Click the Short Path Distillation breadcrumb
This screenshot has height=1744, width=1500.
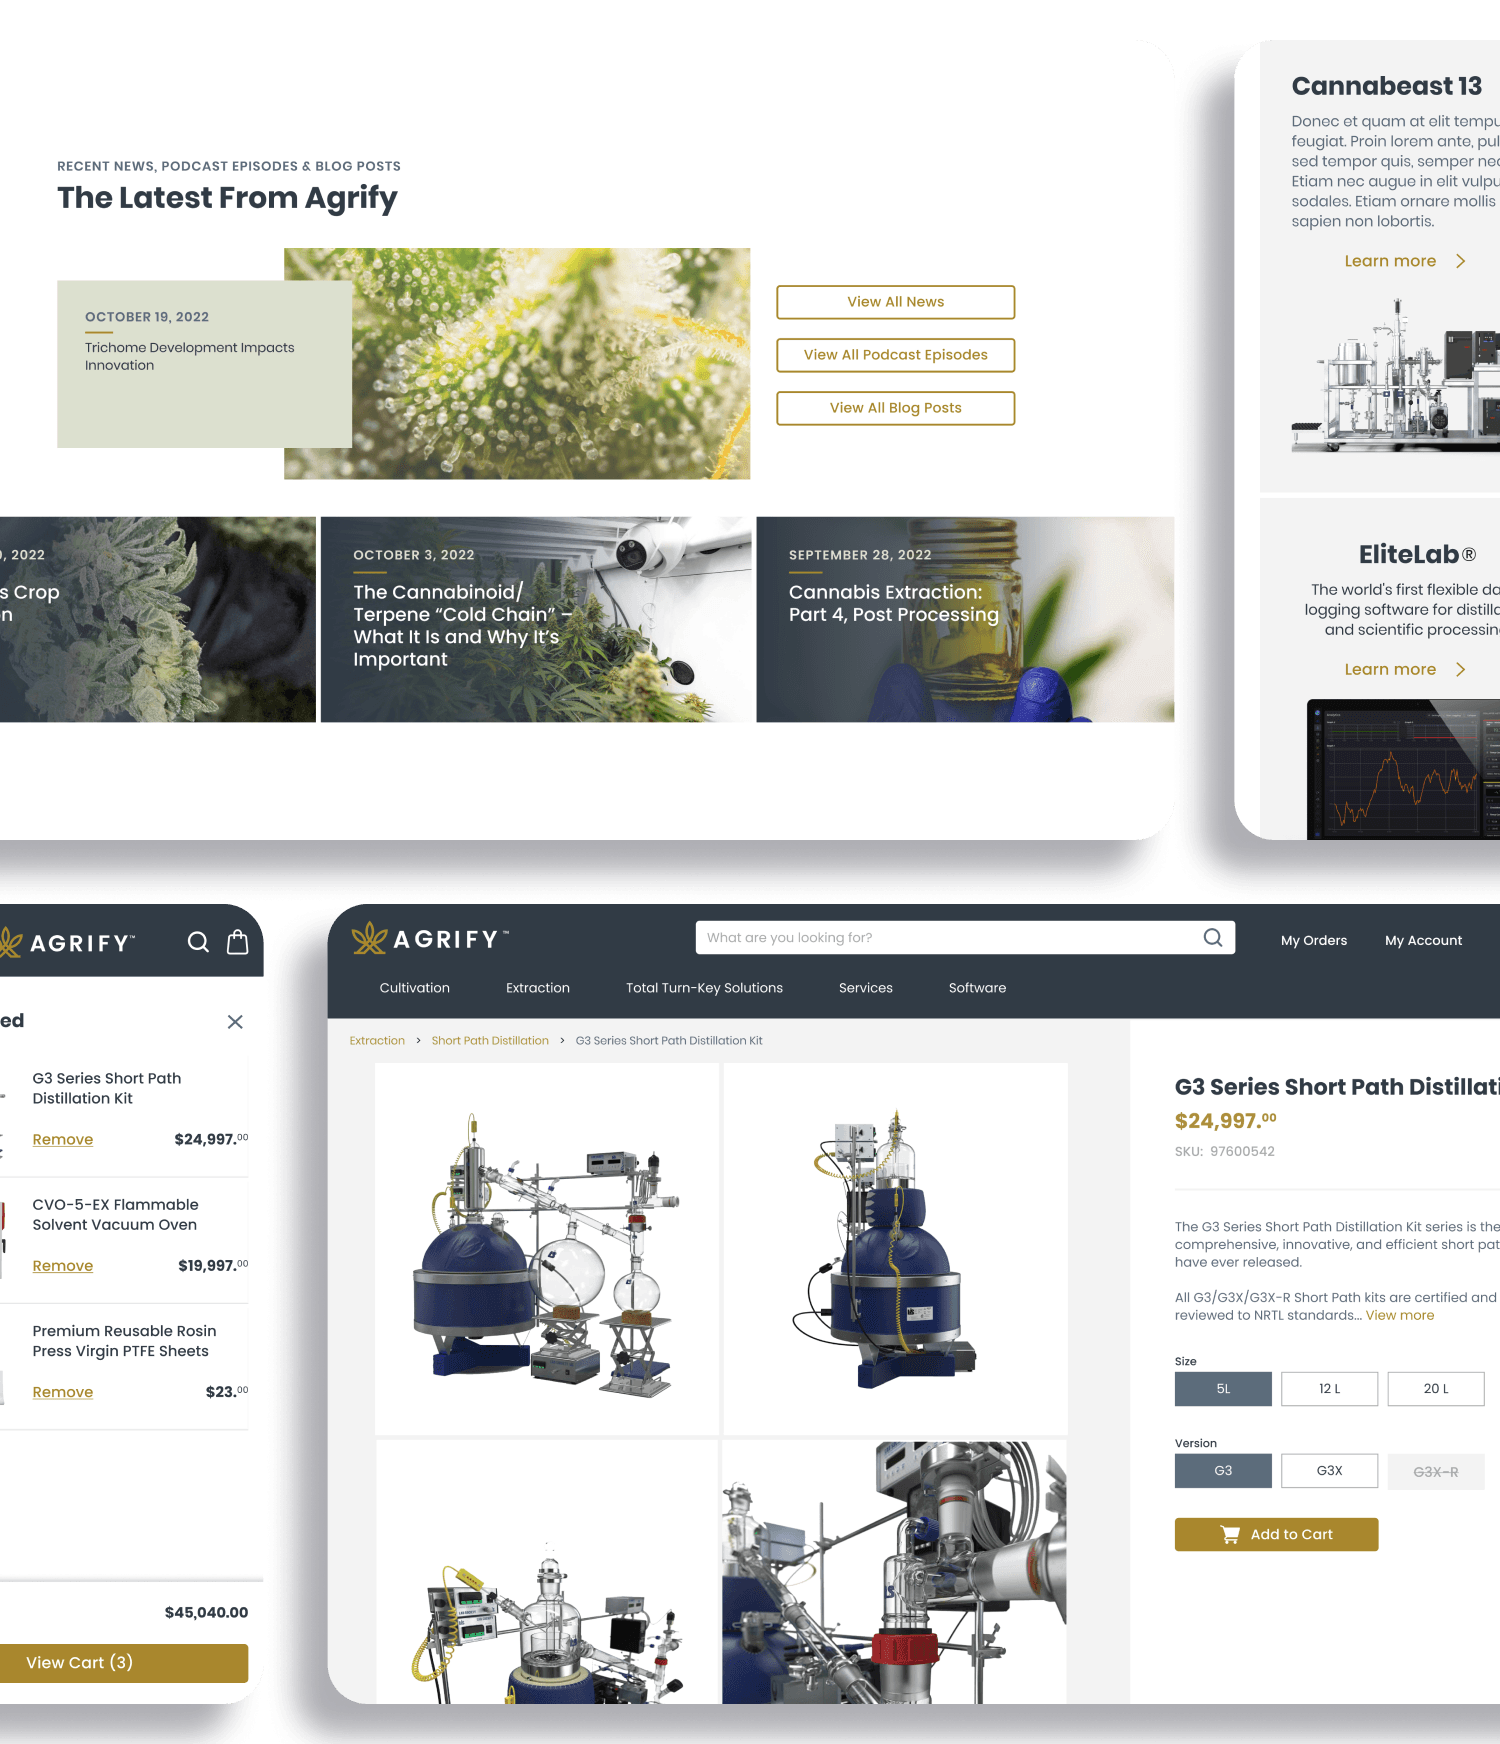[490, 1041]
